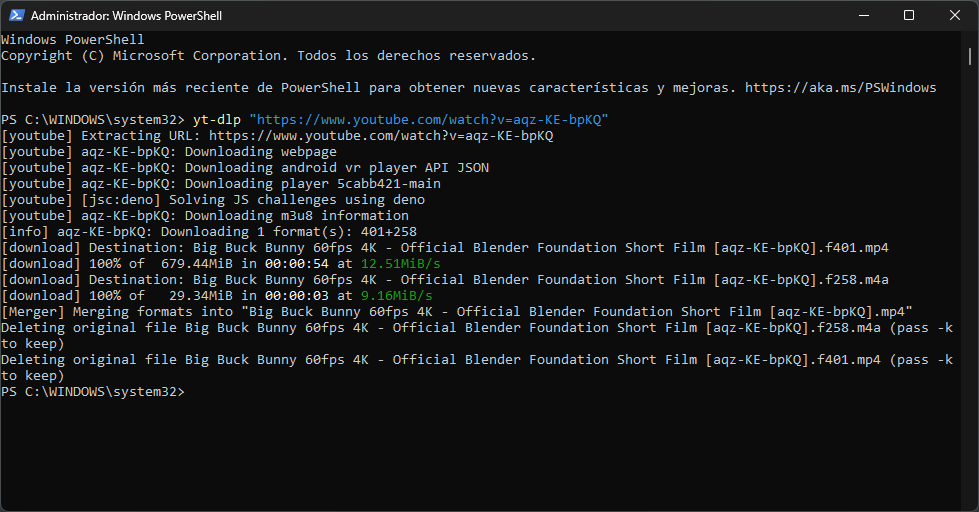Click the 'Deleting original file' .f258.m4a line

pos(477,335)
